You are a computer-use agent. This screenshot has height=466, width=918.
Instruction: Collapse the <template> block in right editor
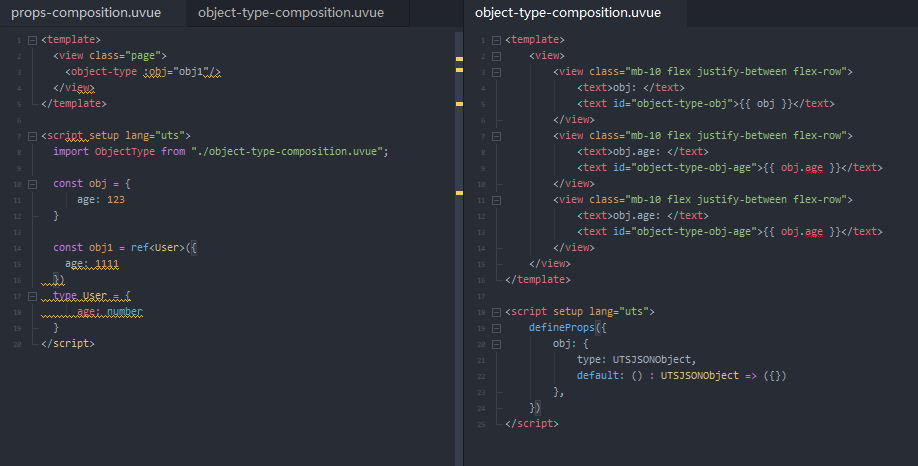[x=496, y=40]
